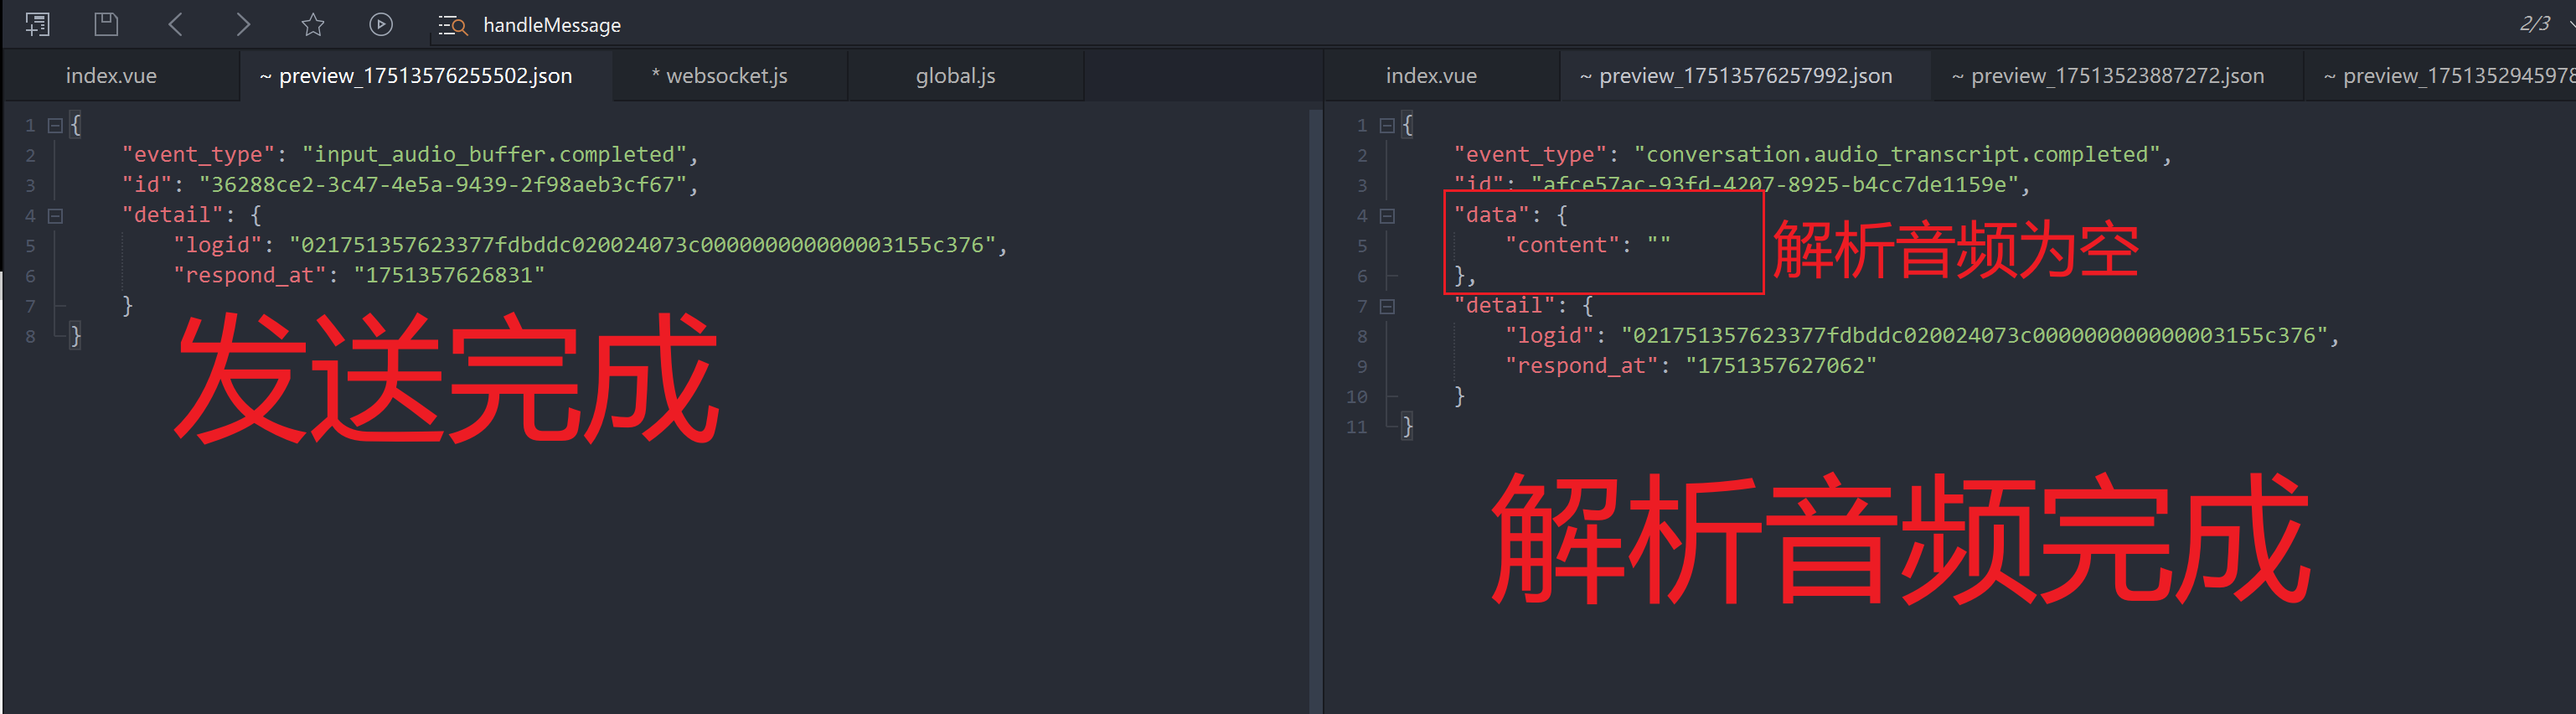Collapse the "data" block in the right editor

(1387, 215)
